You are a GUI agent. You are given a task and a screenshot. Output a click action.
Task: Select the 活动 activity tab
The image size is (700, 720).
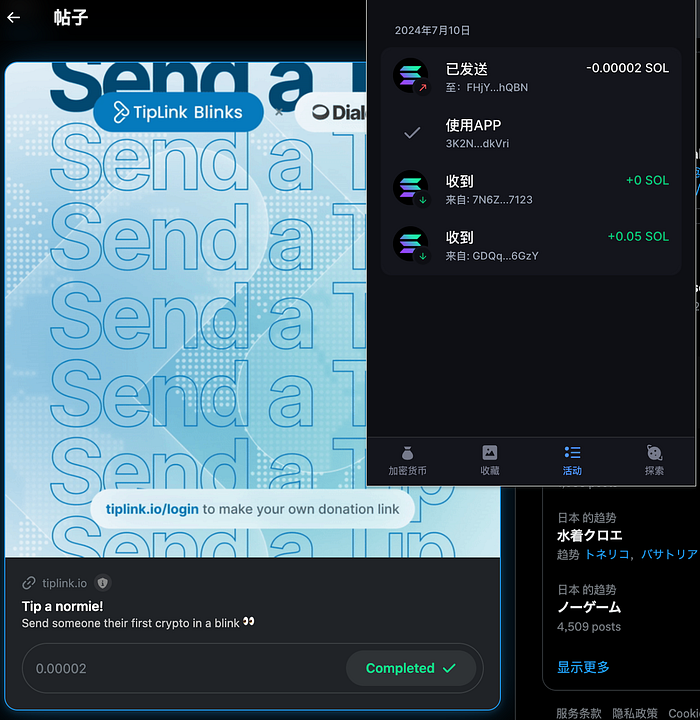(x=572, y=461)
